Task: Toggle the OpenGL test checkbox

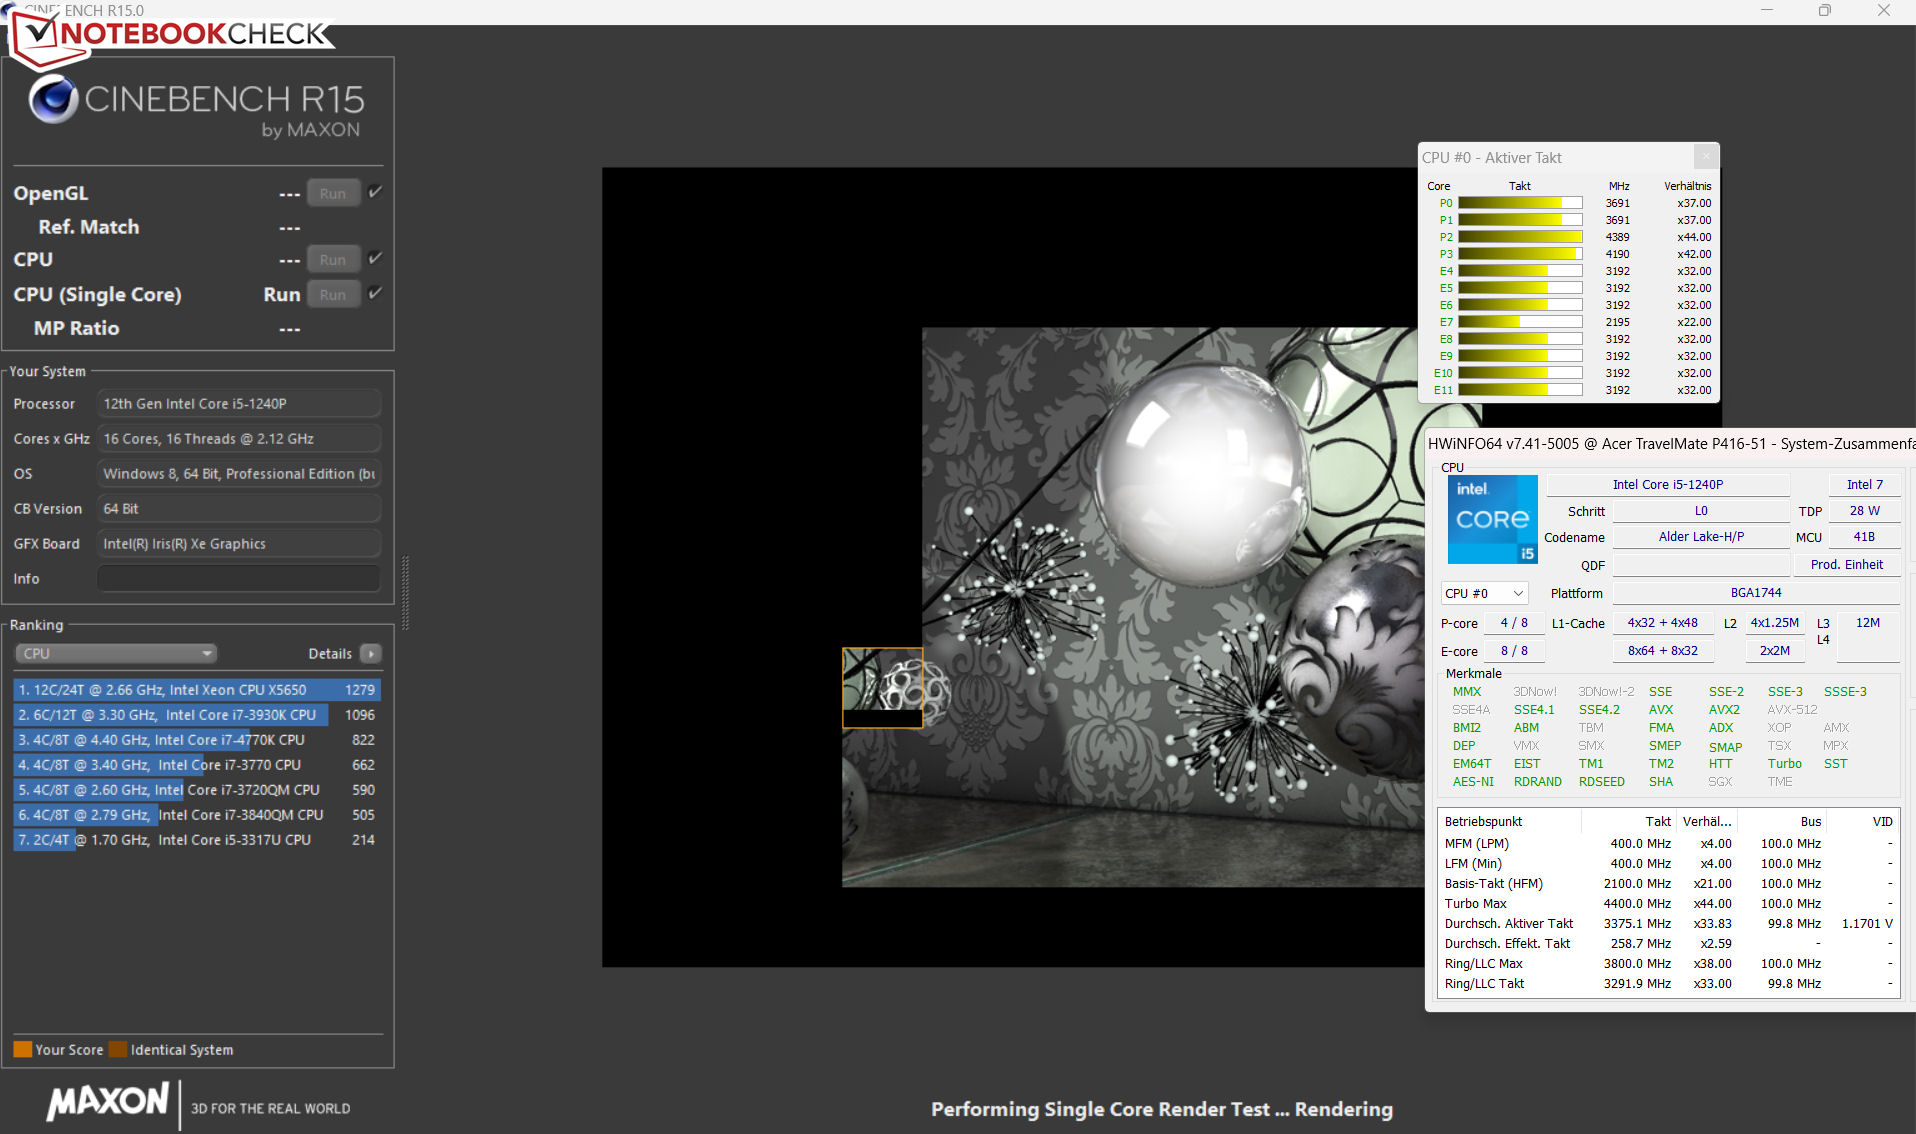Action: coord(375,192)
